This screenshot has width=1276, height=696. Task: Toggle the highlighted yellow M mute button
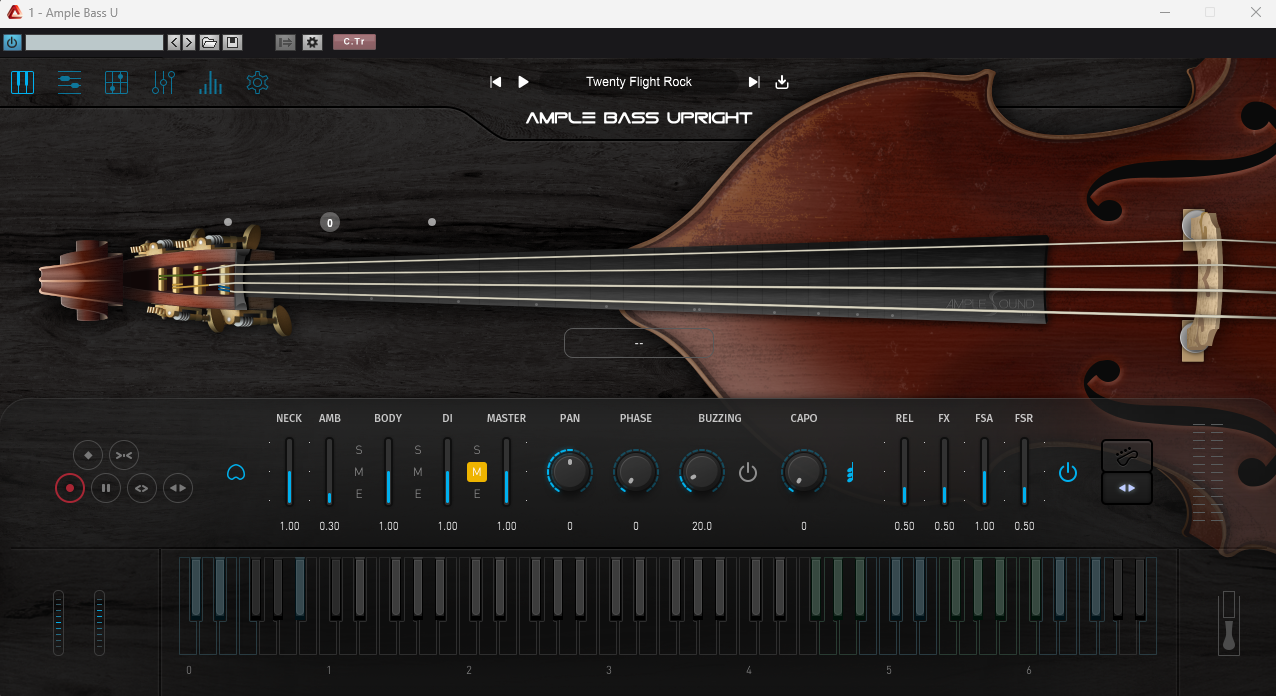[x=477, y=472]
